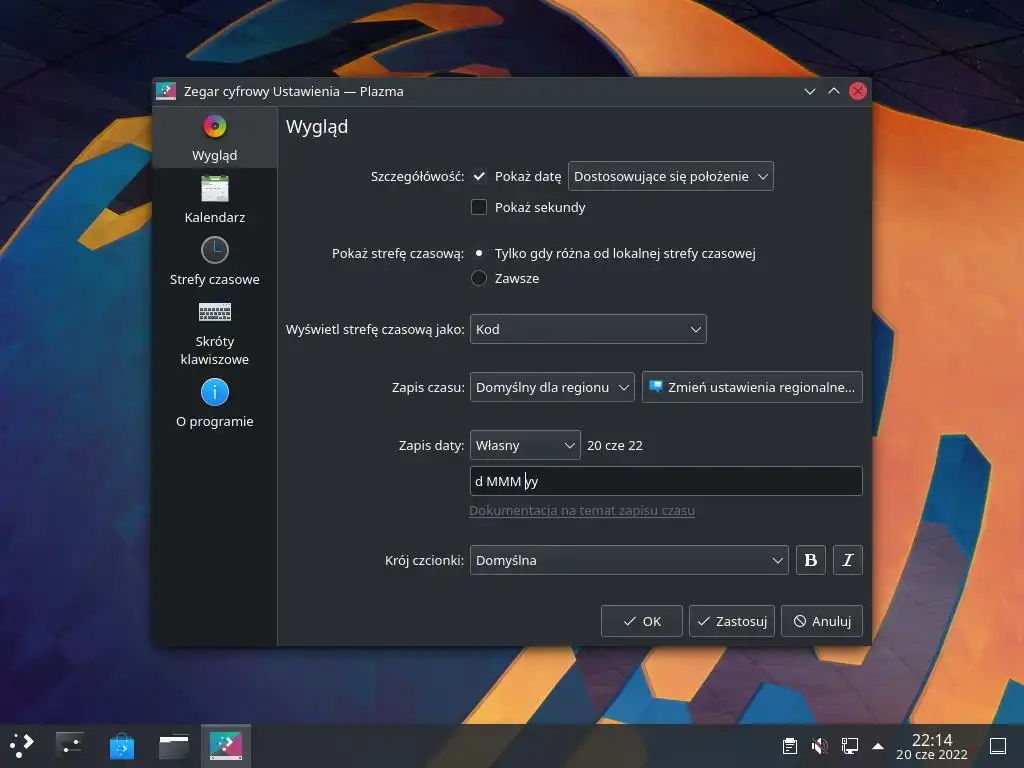
Task: Enable the Pokaż sekundy checkbox
Action: (479, 207)
